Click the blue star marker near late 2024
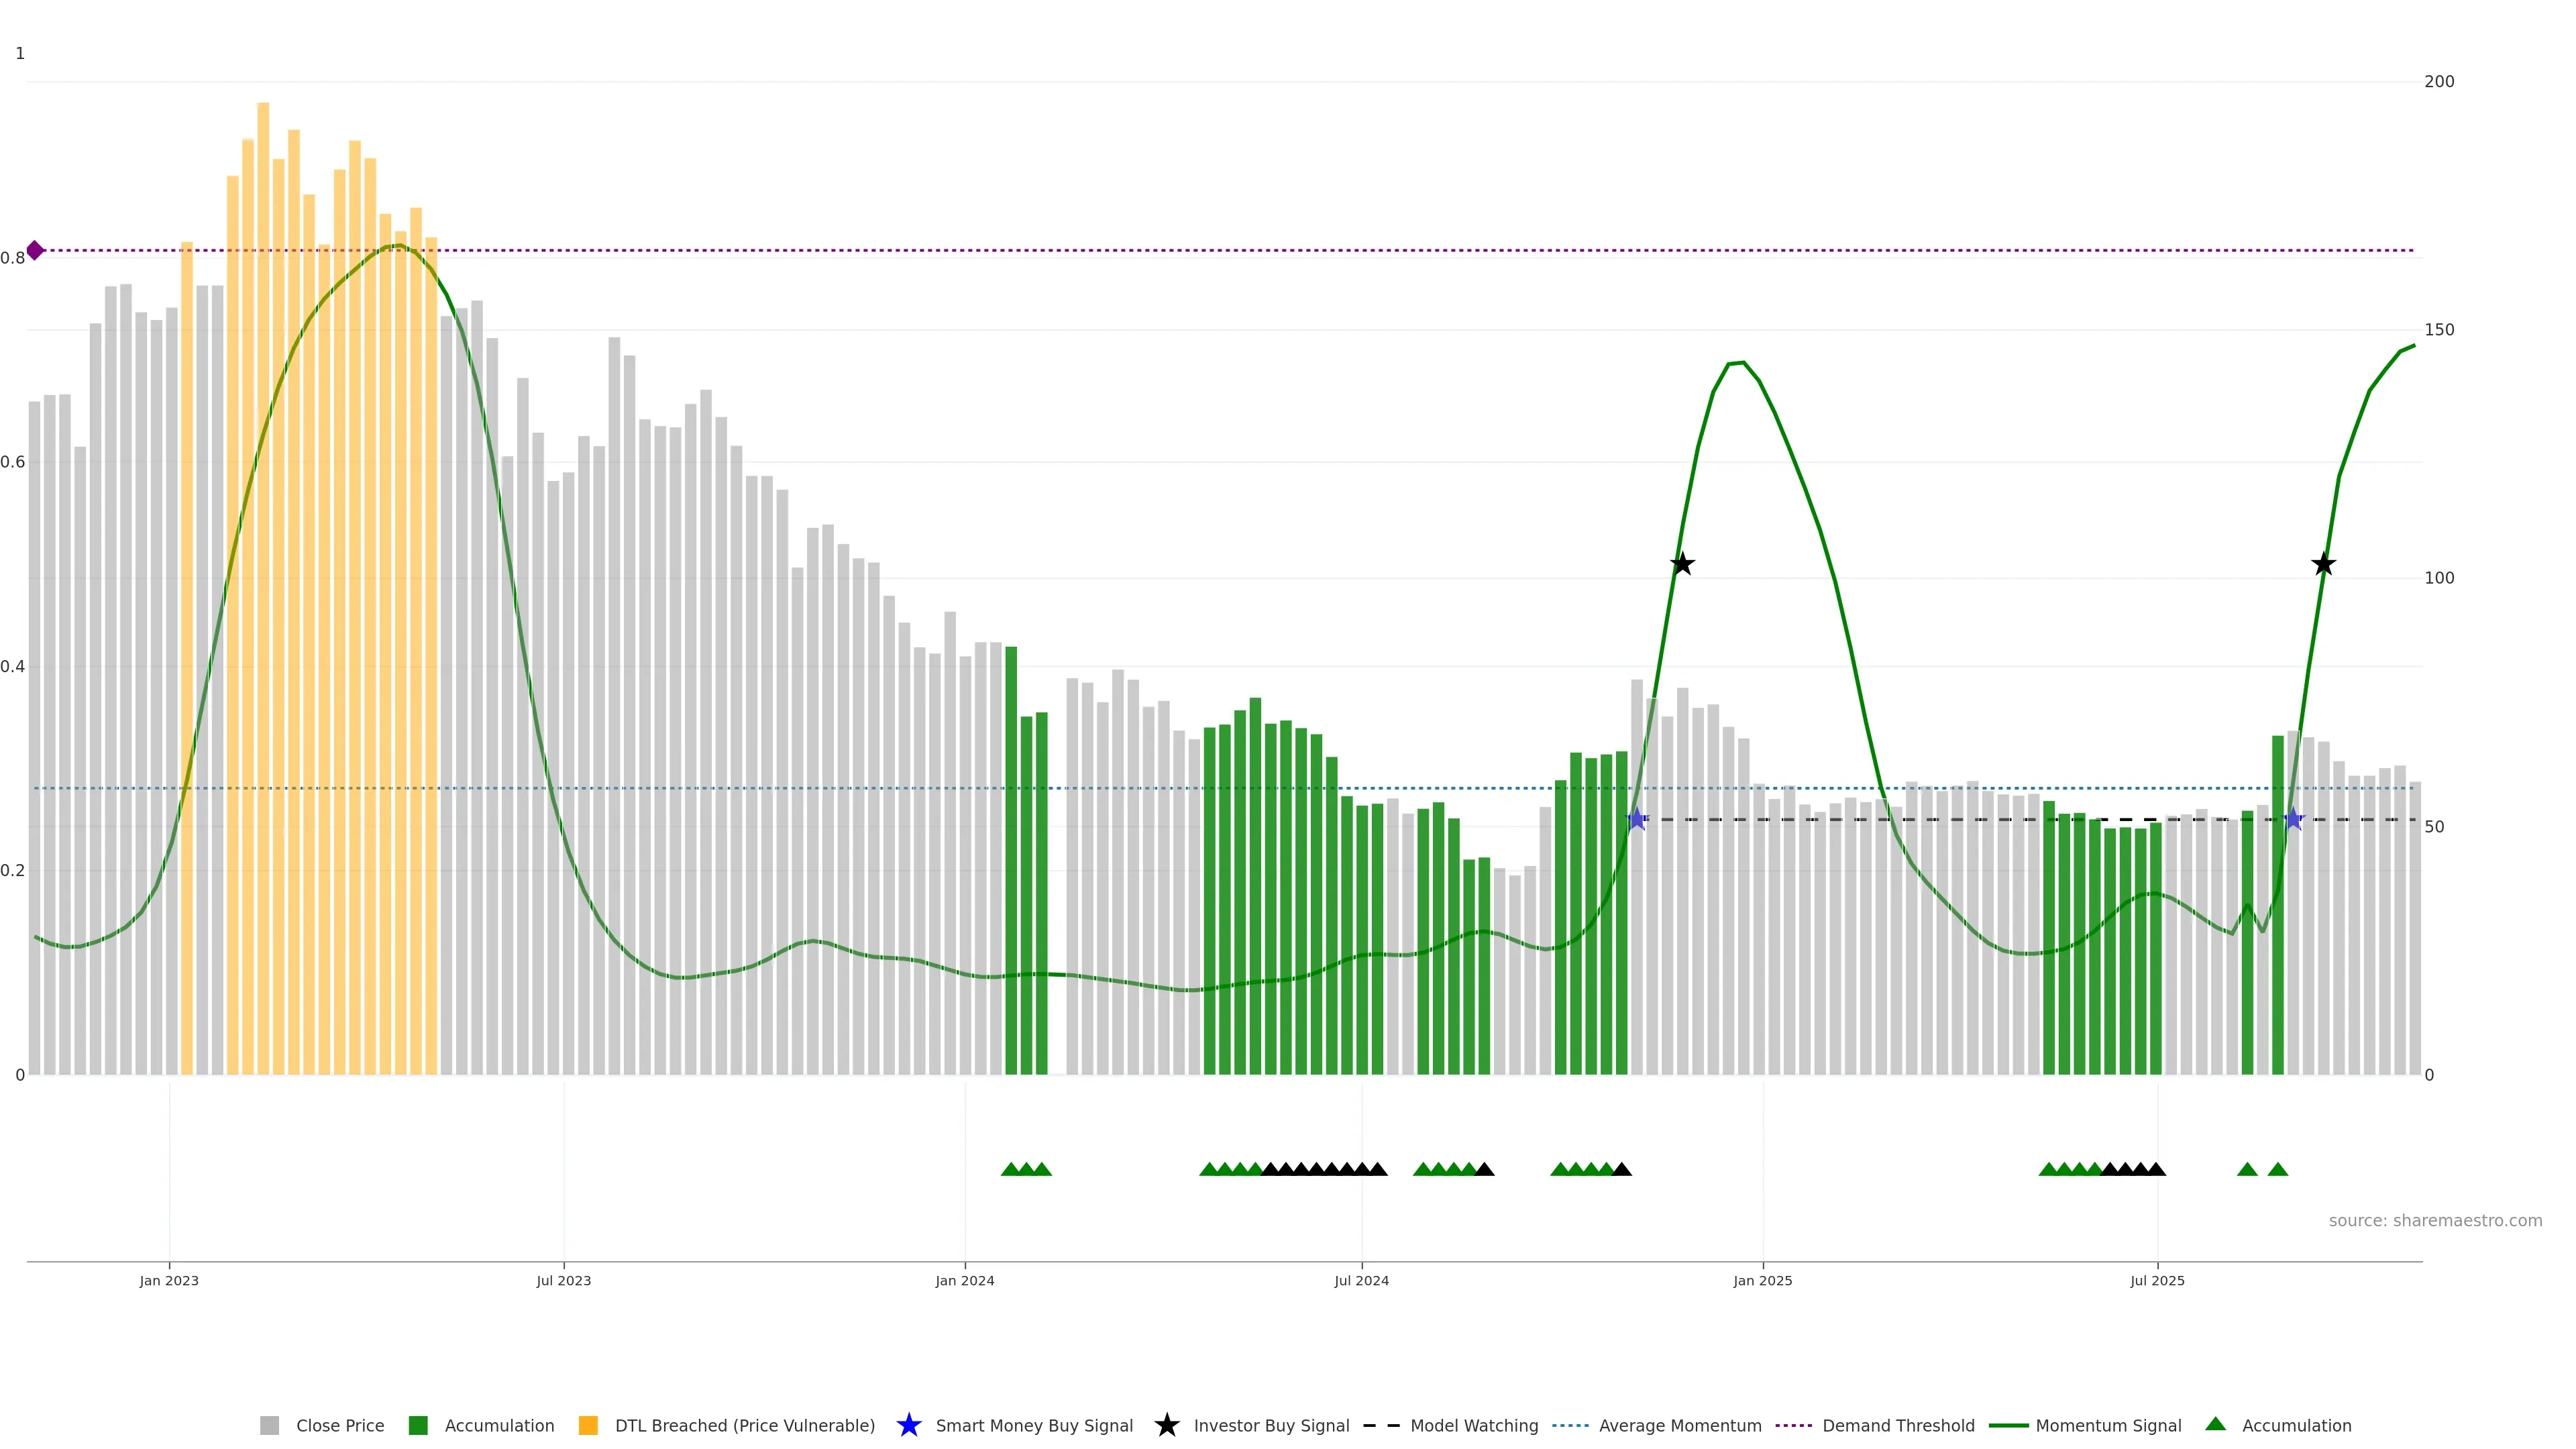 (1636, 819)
